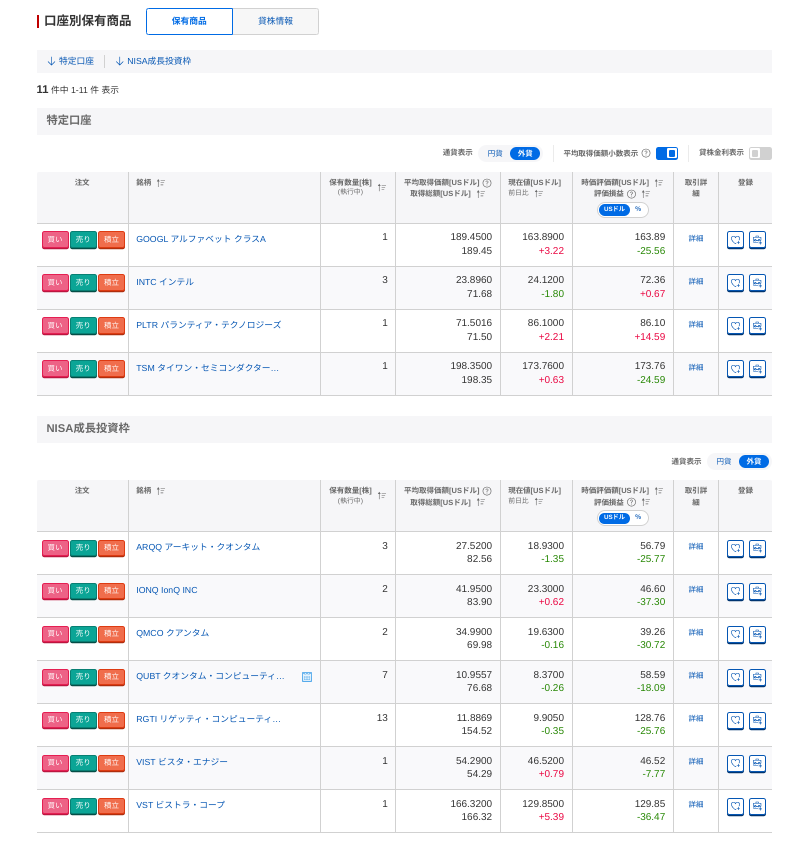810x841 pixels.
Task: Sort NISA table by 銘柄
Action: pos(161,491)
